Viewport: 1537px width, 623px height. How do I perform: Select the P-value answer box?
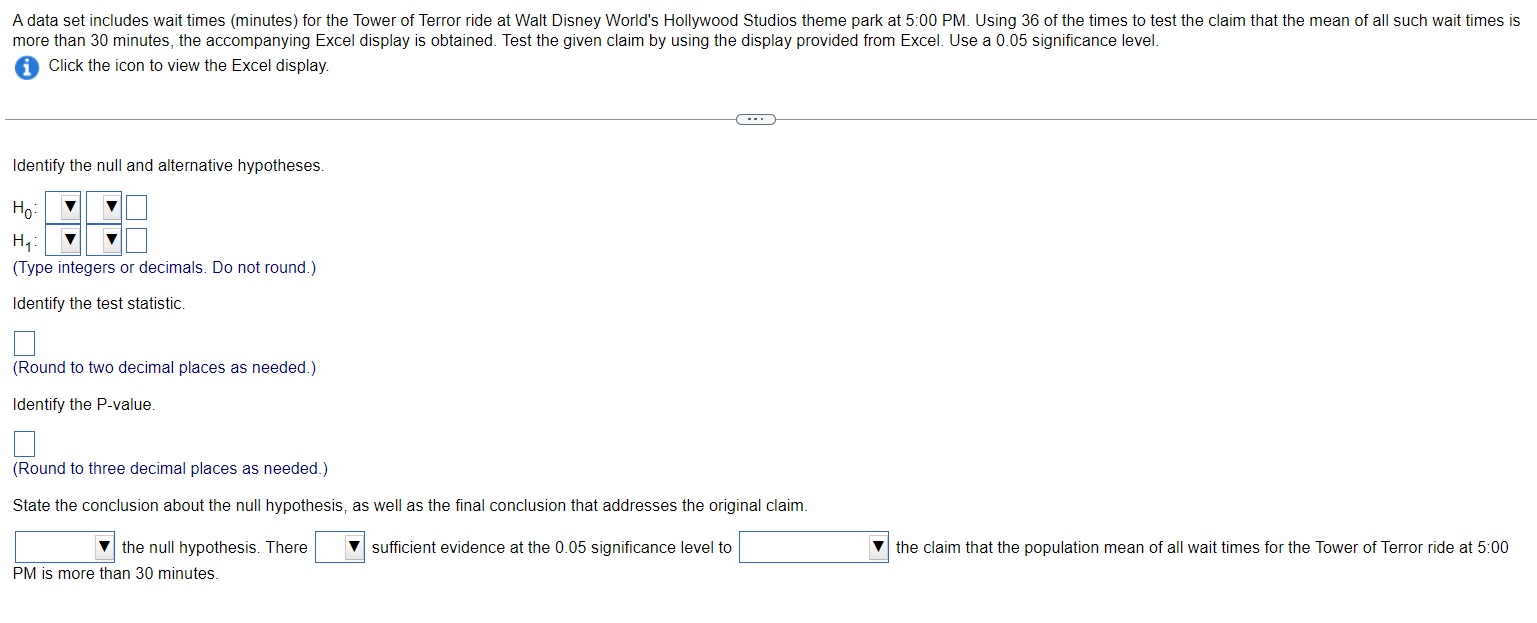click(x=23, y=443)
